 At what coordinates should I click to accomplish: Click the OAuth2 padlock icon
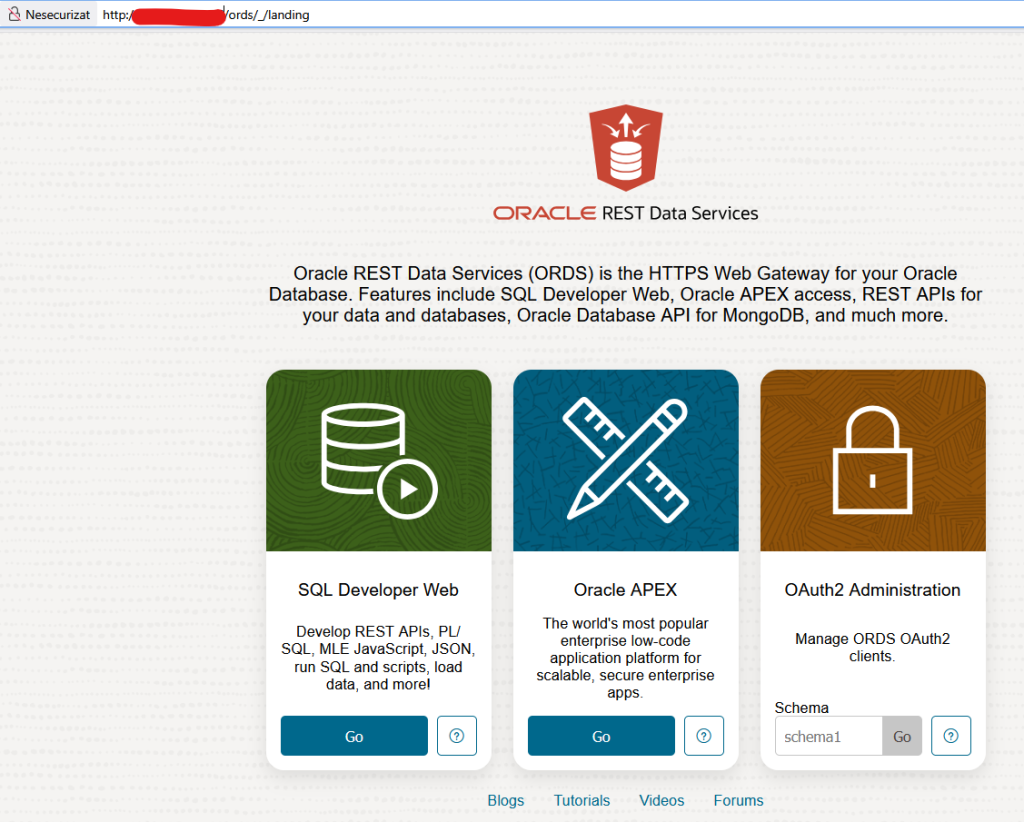coord(872,461)
